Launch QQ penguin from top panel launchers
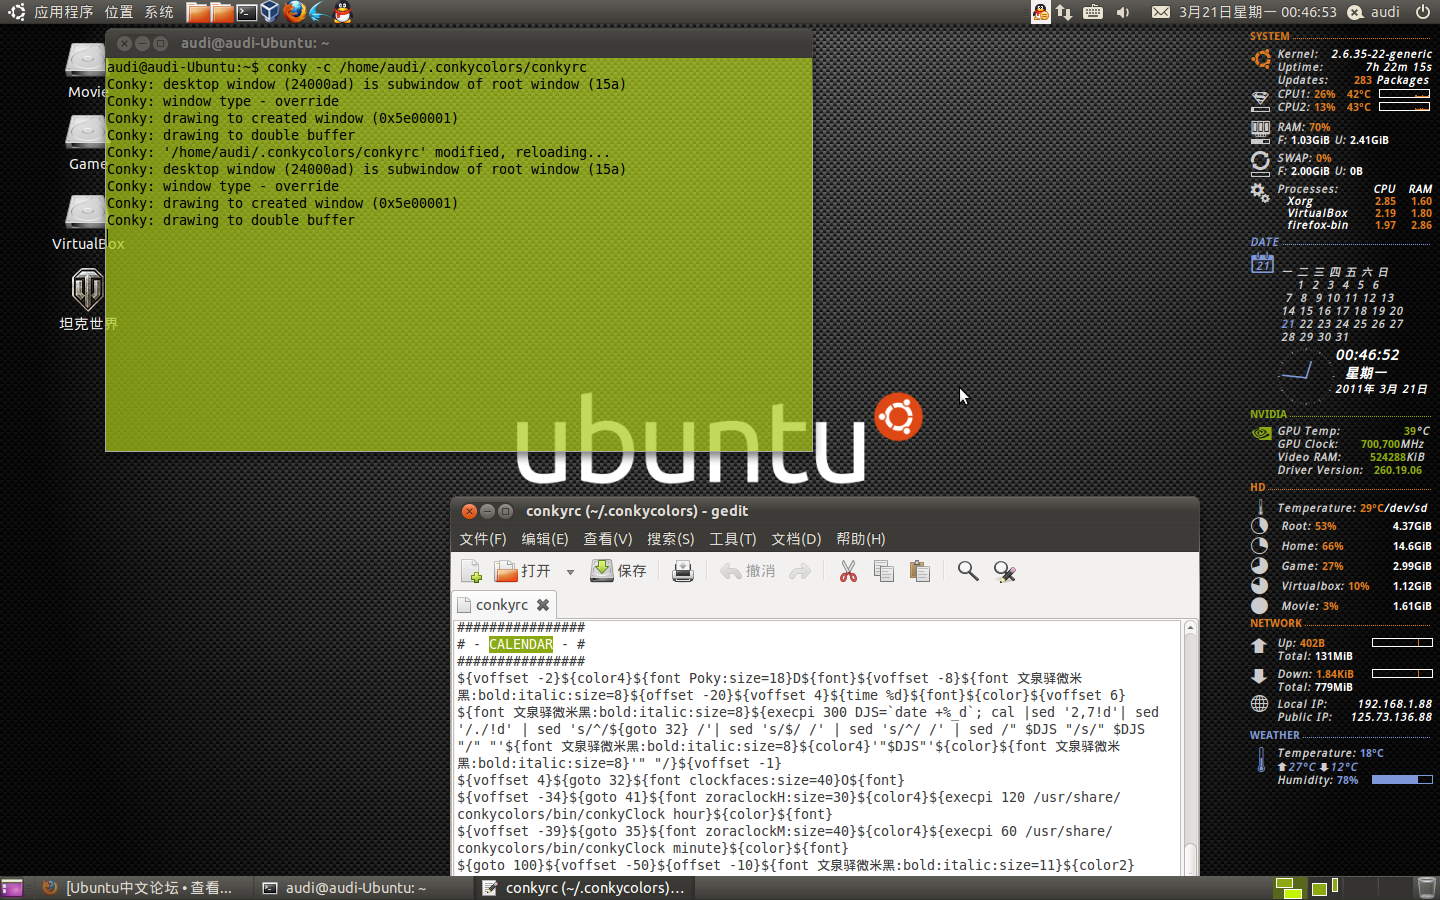The image size is (1440, 900). tap(342, 12)
